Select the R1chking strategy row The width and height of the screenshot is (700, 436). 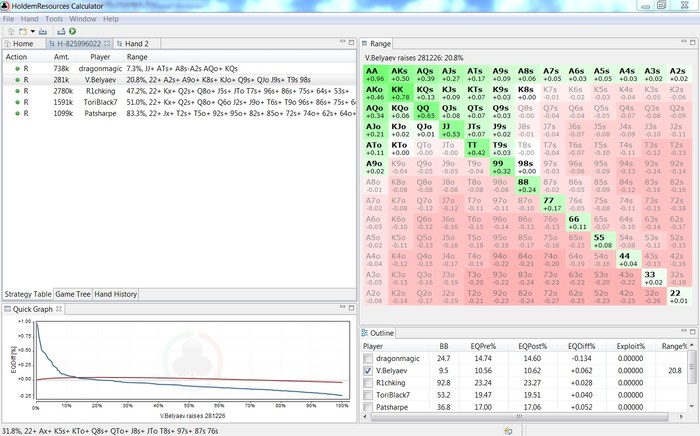coord(179,91)
